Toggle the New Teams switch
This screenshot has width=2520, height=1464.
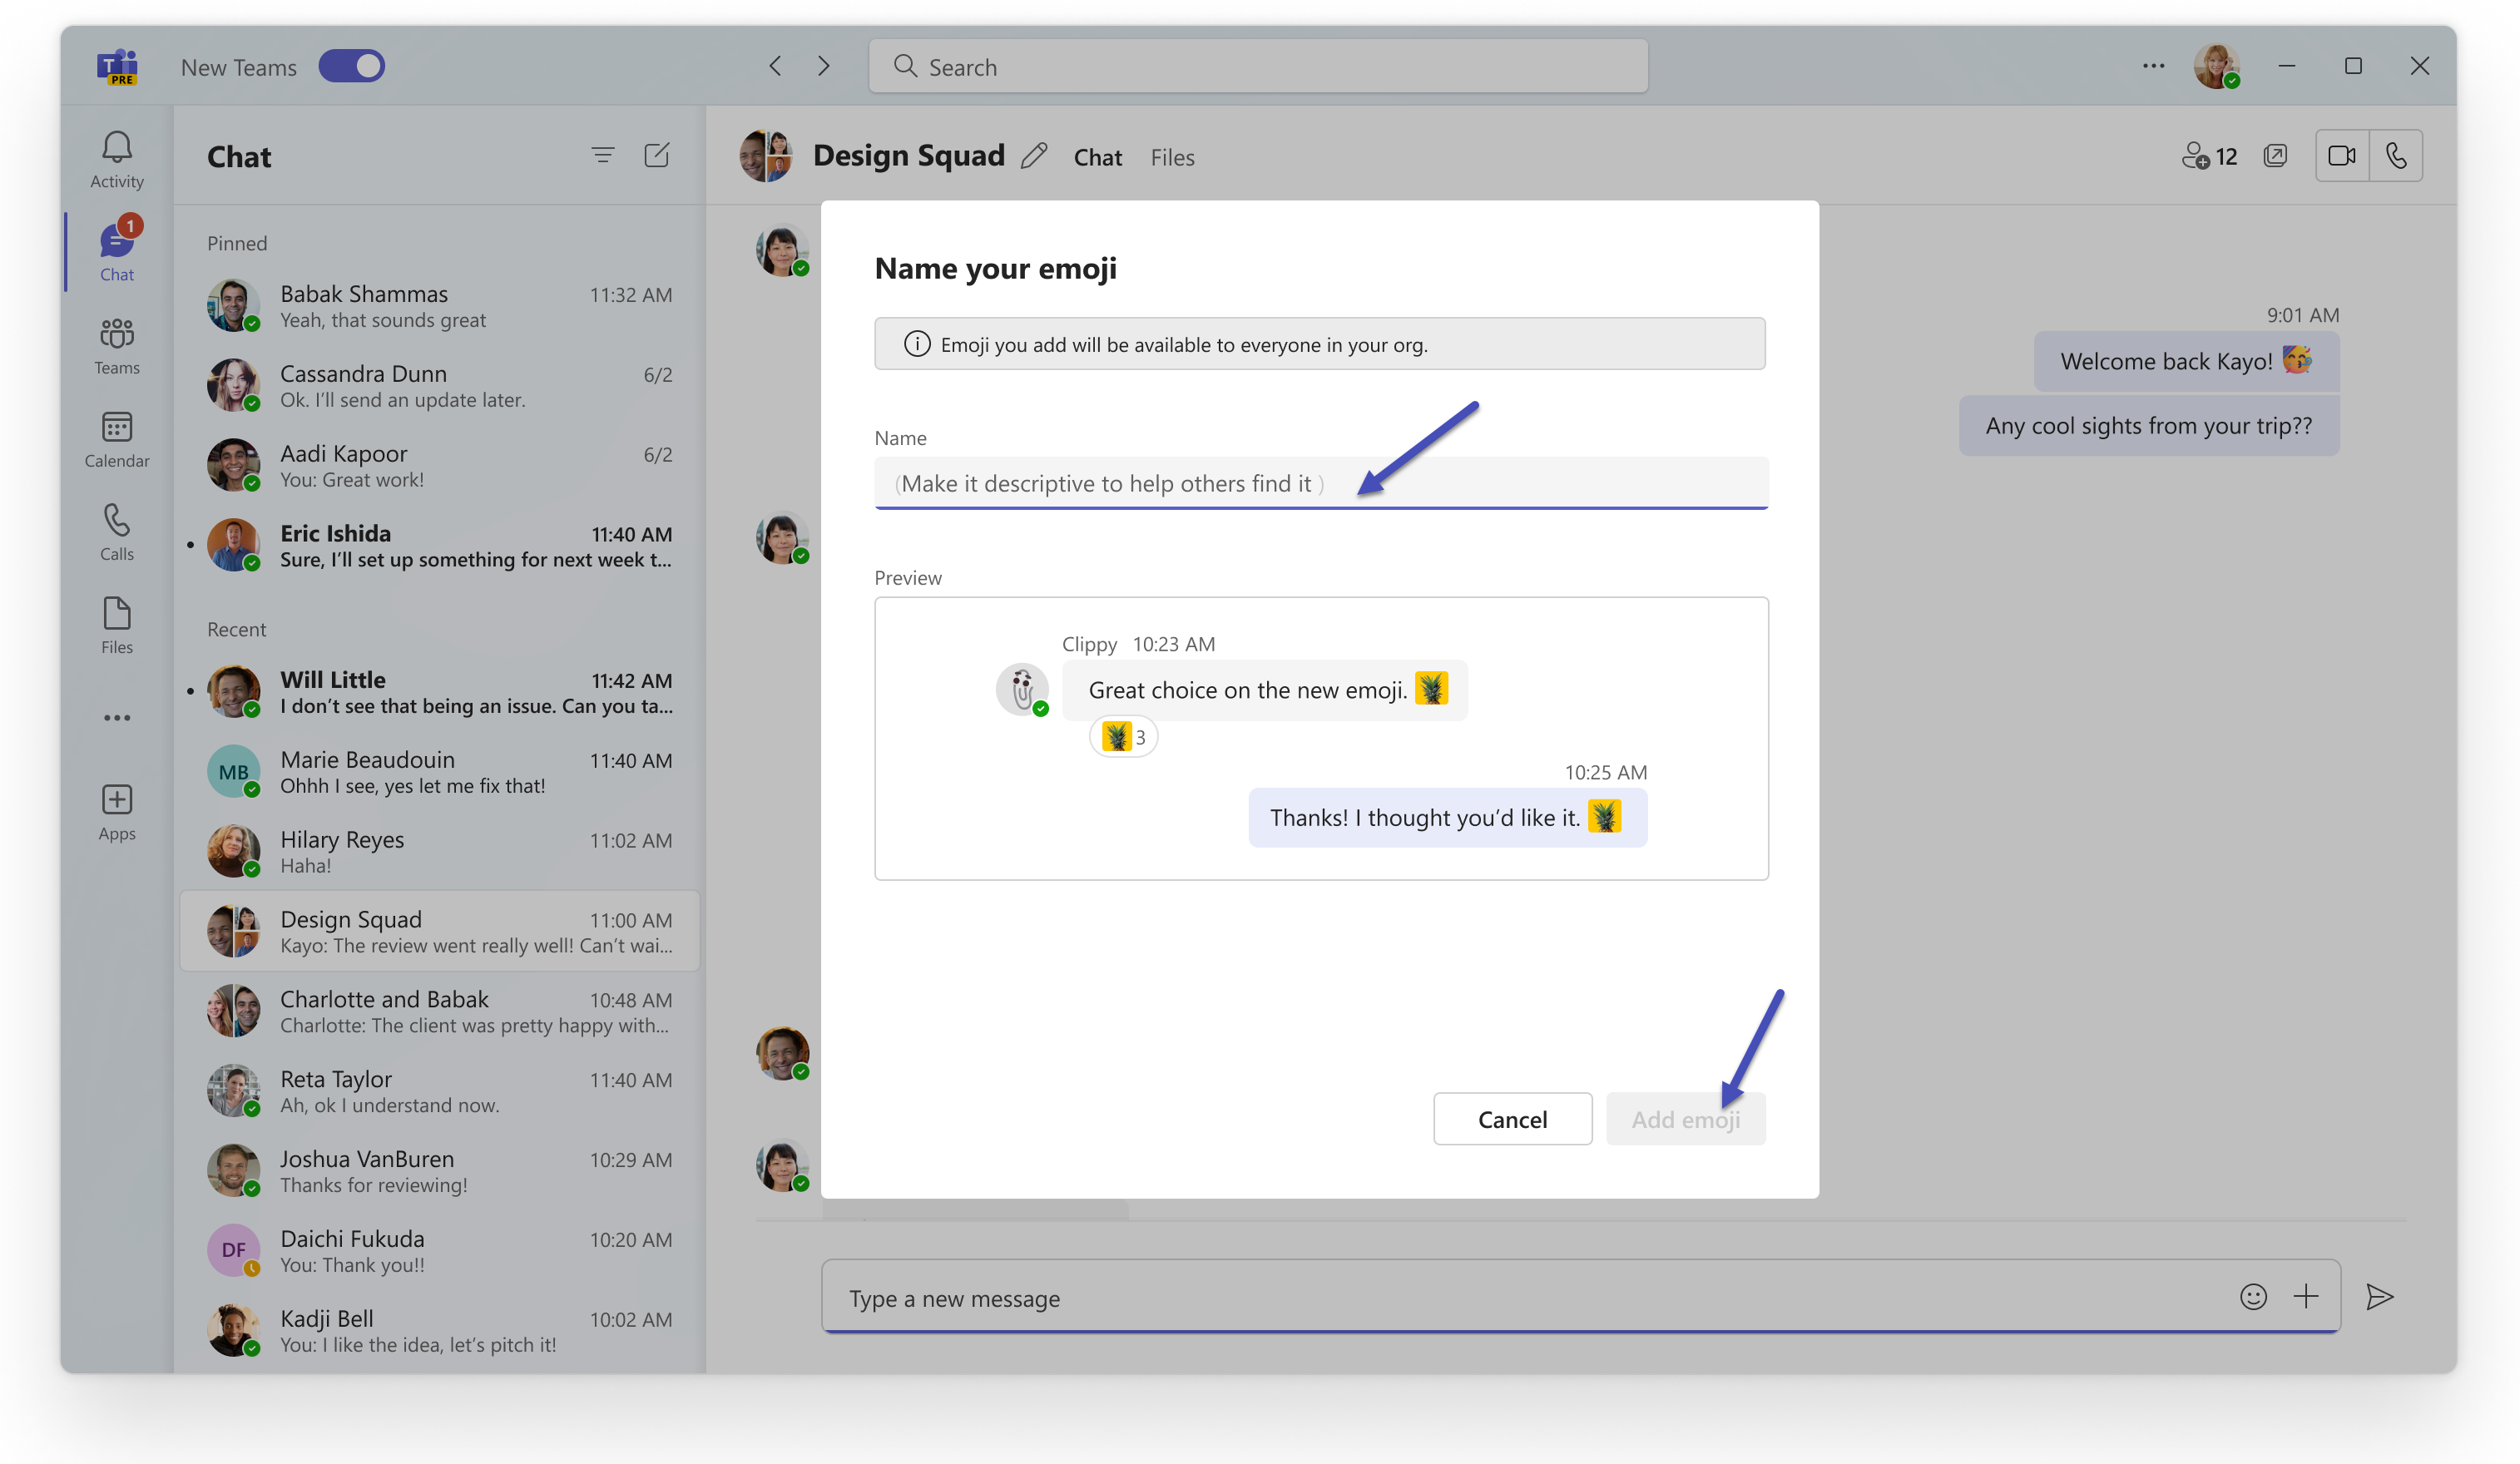tap(351, 67)
